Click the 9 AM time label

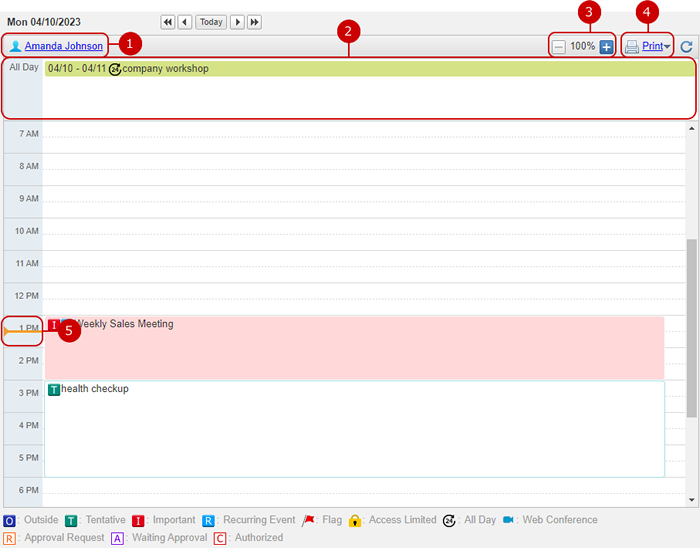[x=29, y=199]
